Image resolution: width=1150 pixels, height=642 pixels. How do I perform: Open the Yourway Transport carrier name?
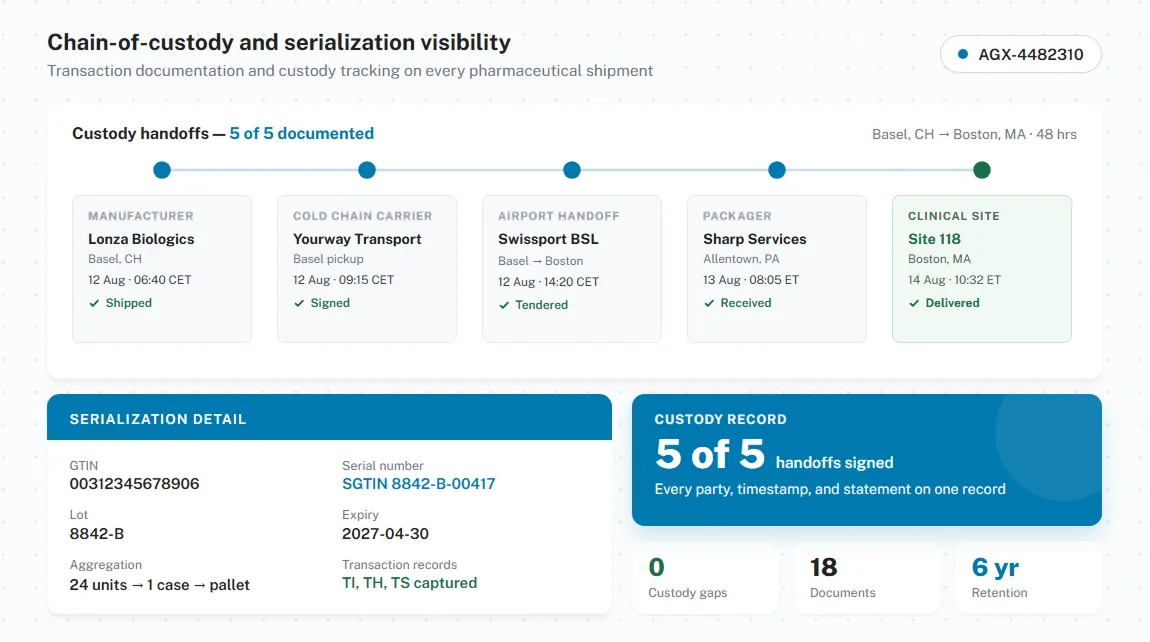point(357,239)
